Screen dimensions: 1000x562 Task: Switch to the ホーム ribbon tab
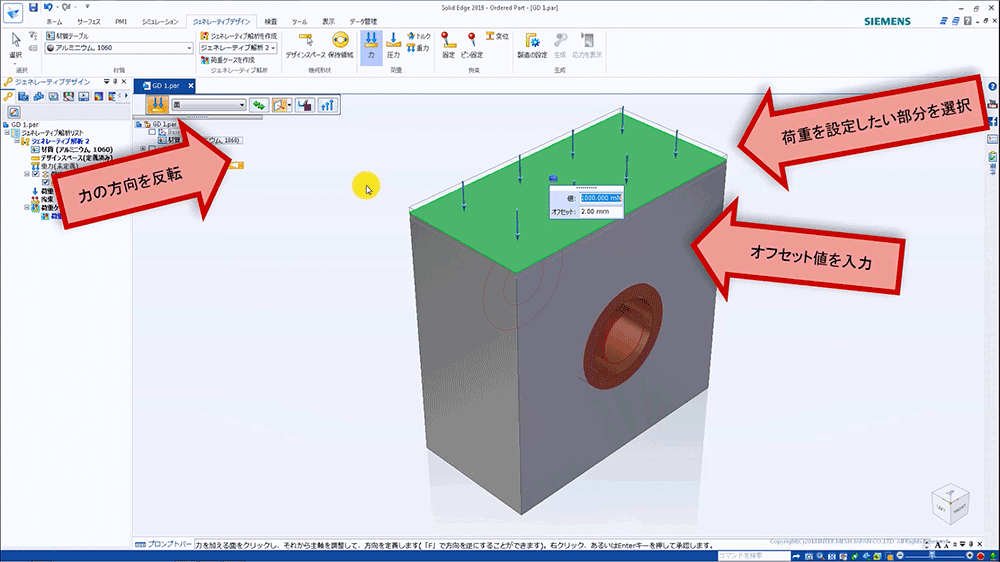[x=54, y=22]
